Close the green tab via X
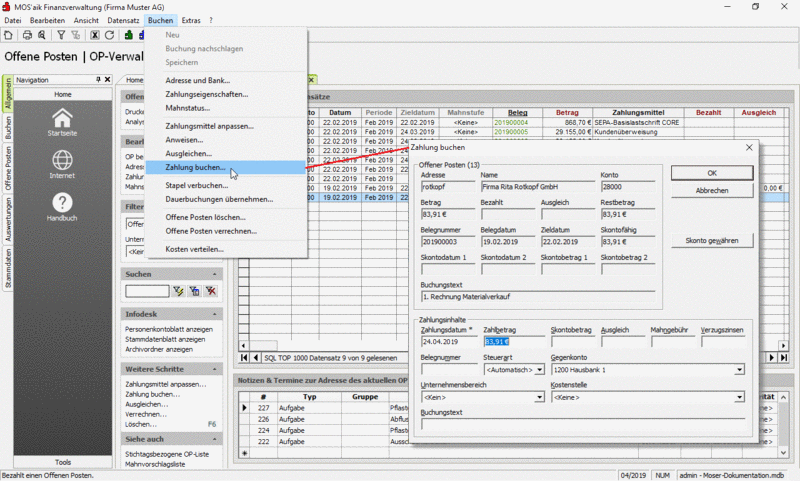This screenshot has width=800, height=481. click(x=311, y=80)
